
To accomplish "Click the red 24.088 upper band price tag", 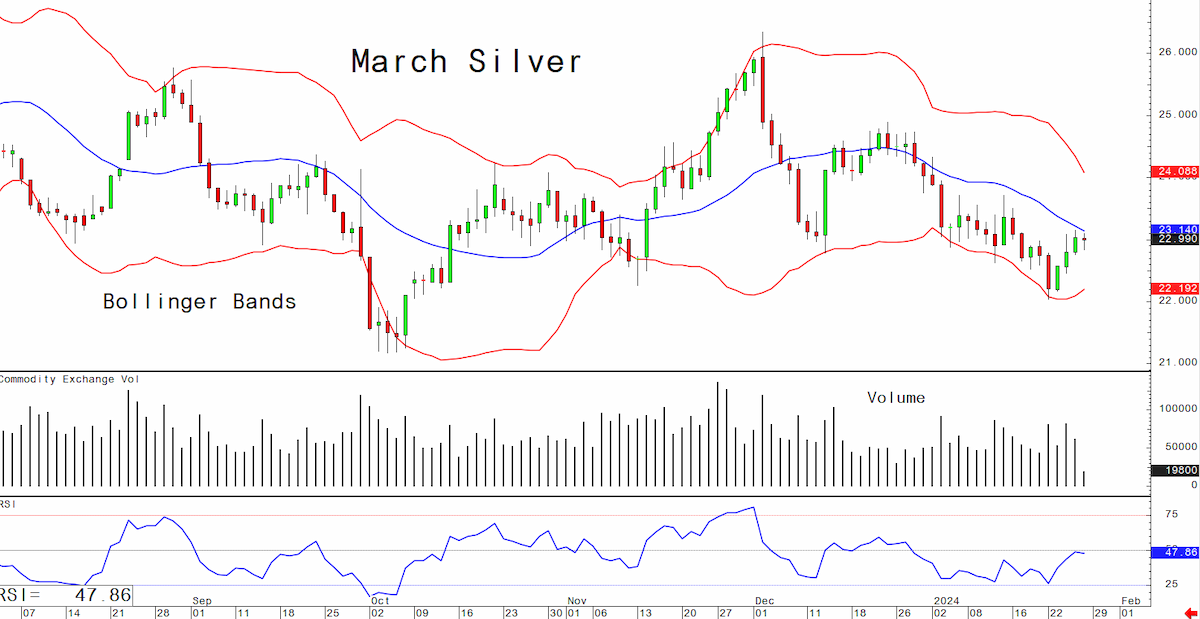I will point(1175,171).
